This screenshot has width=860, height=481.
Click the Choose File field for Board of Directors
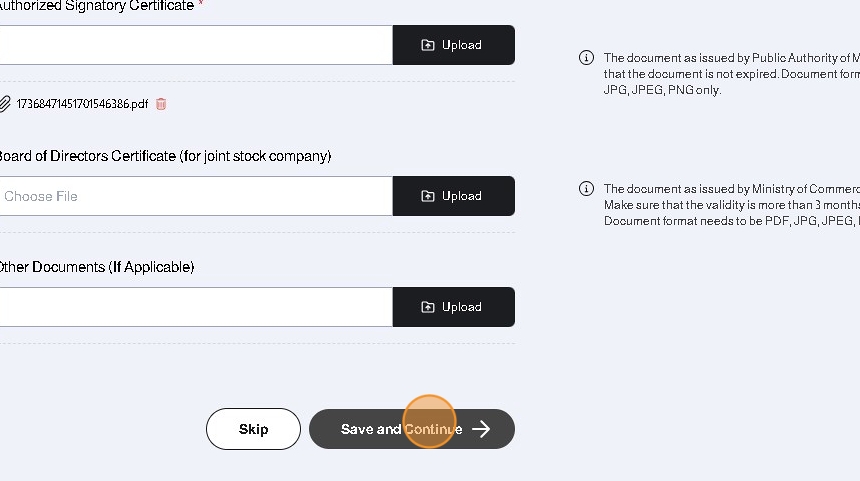point(195,196)
